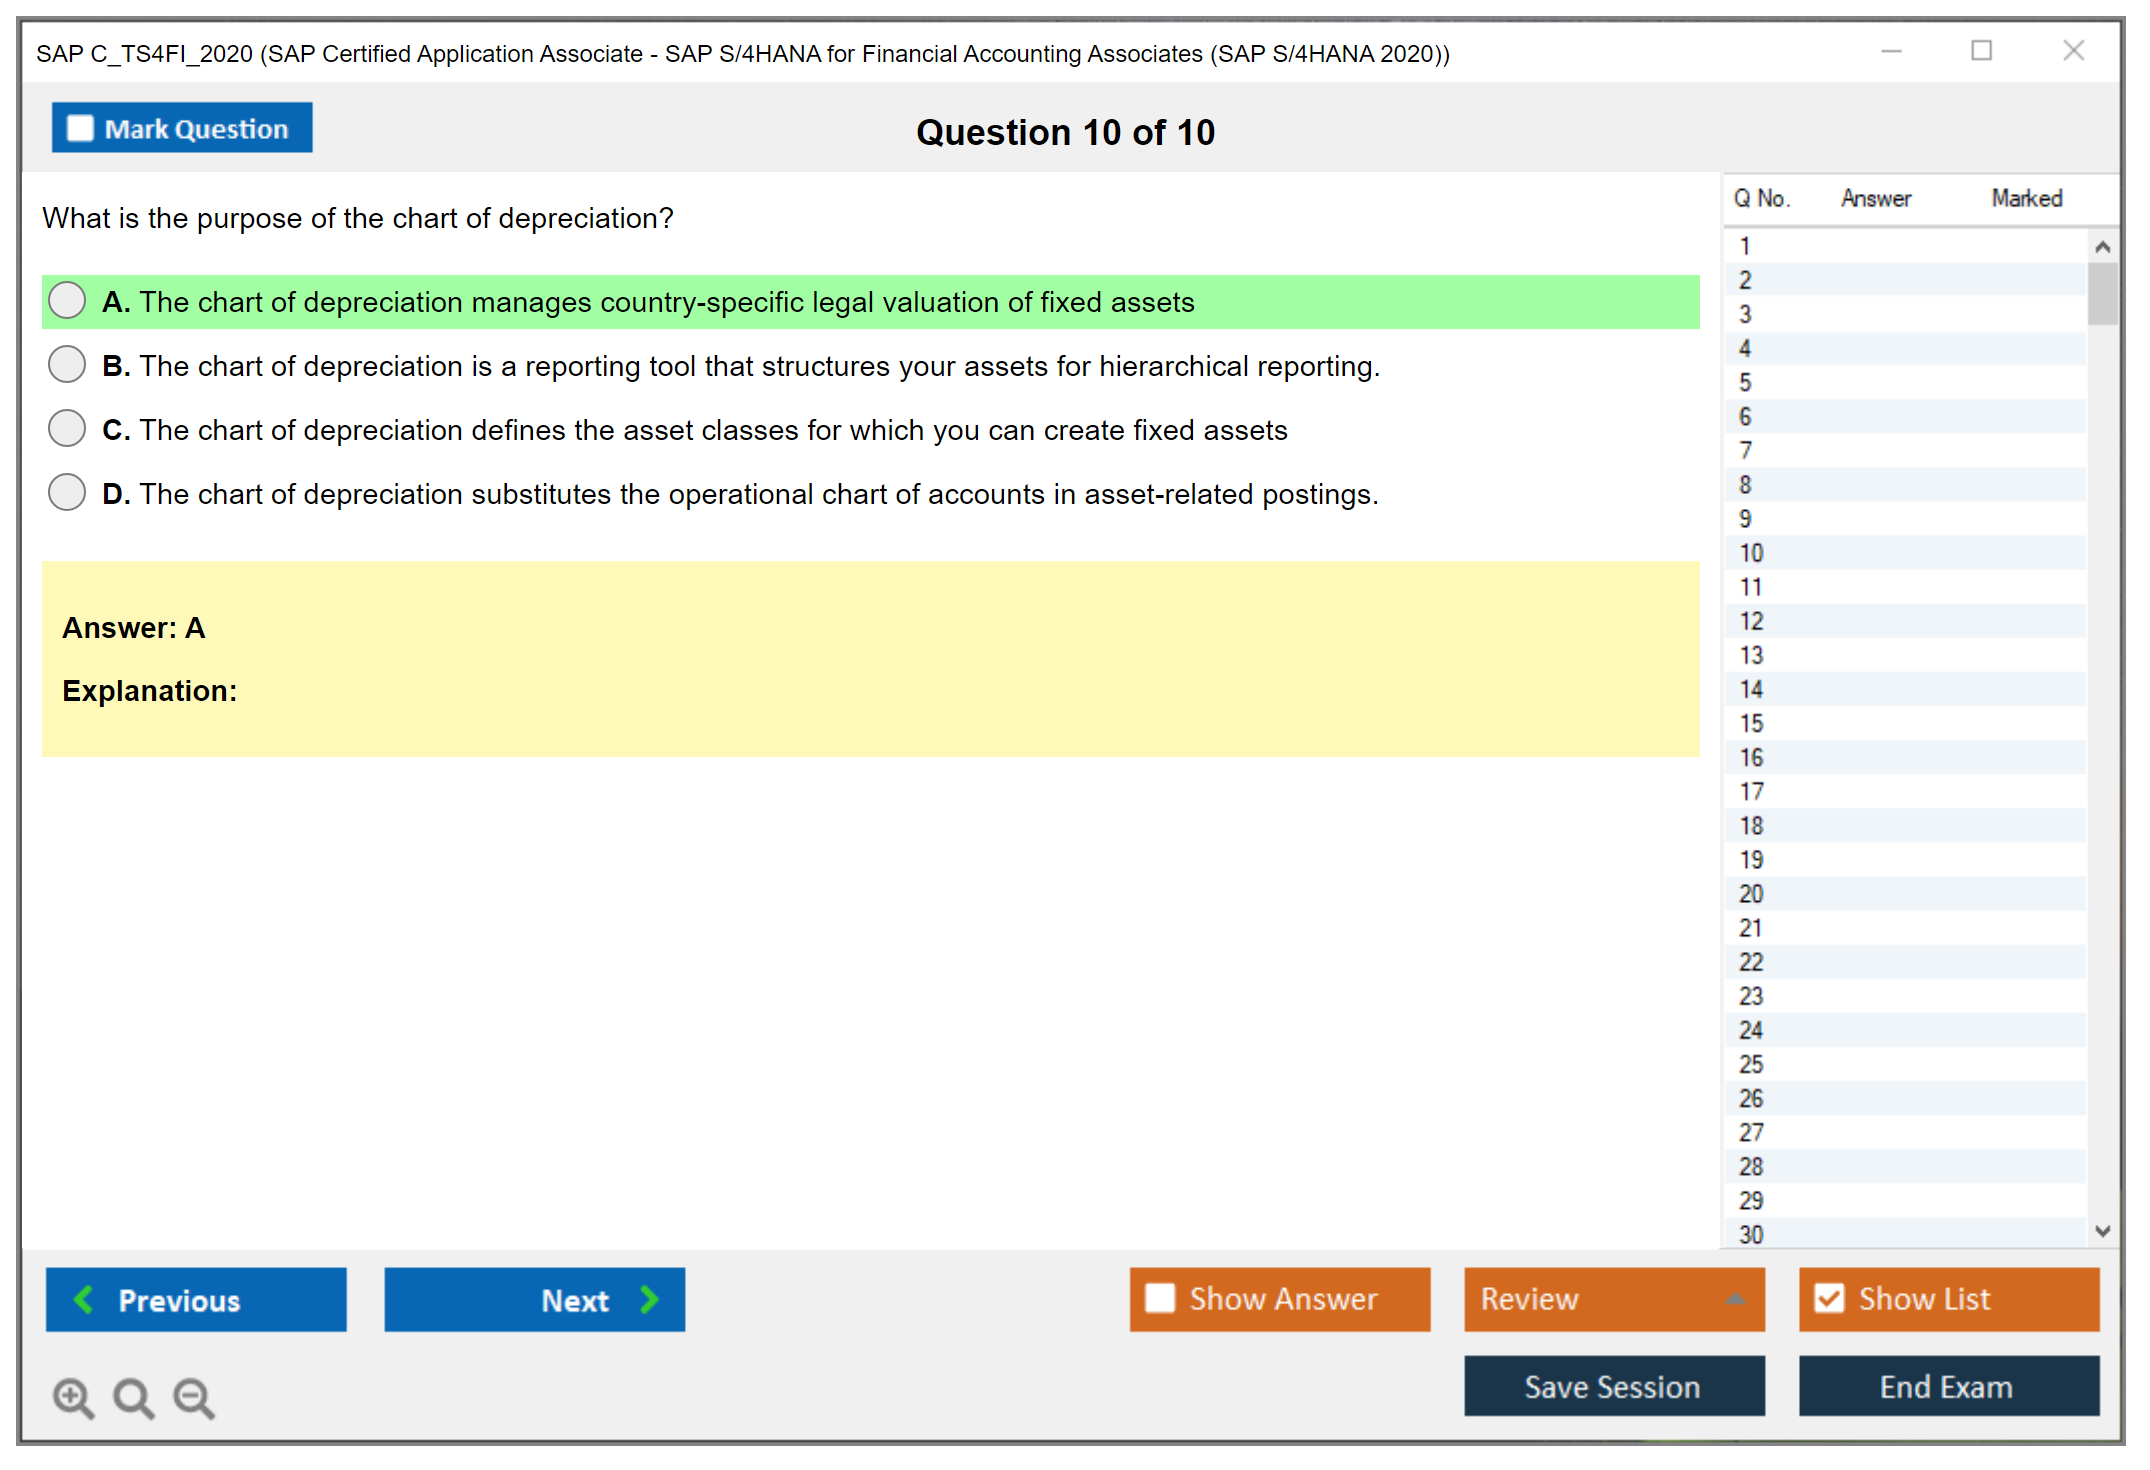Maximize the exam window

[x=1981, y=51]
